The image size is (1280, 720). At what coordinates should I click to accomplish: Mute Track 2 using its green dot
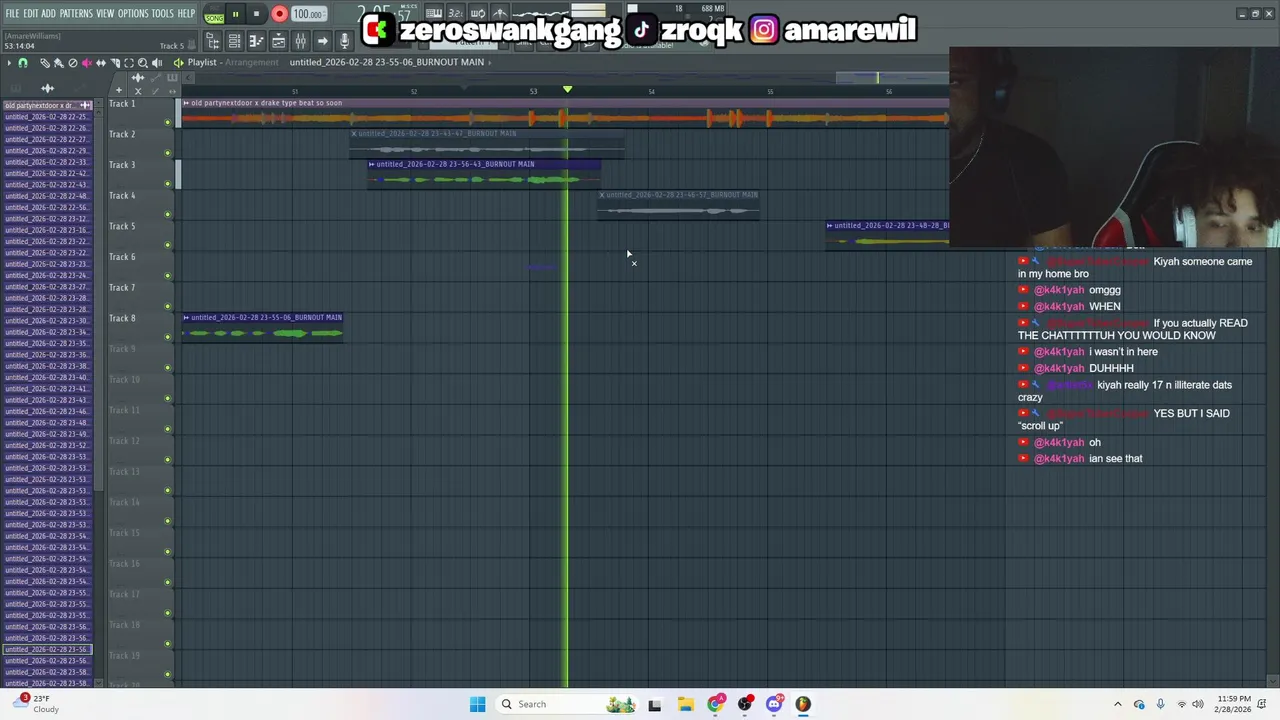click(168, 154)
